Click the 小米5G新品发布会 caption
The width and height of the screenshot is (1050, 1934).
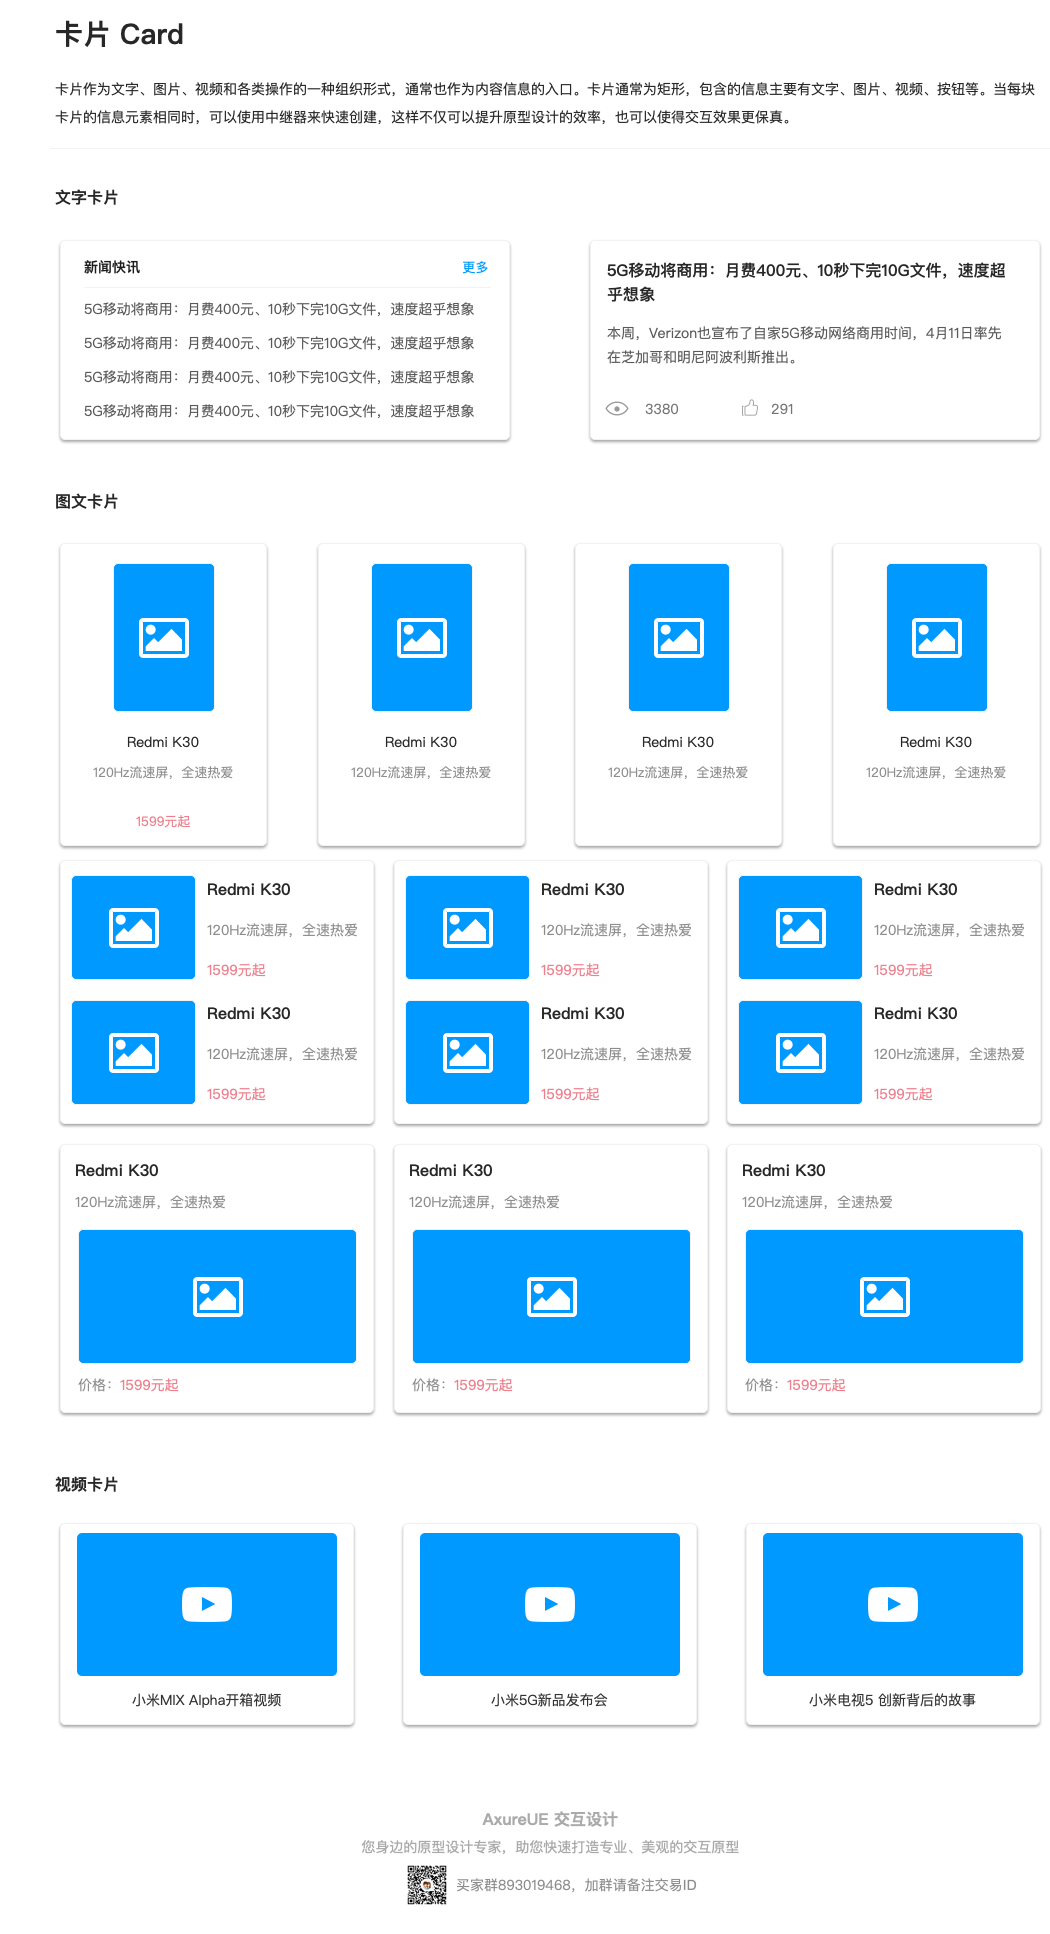pyautogui.click(x=550, y=1700)
